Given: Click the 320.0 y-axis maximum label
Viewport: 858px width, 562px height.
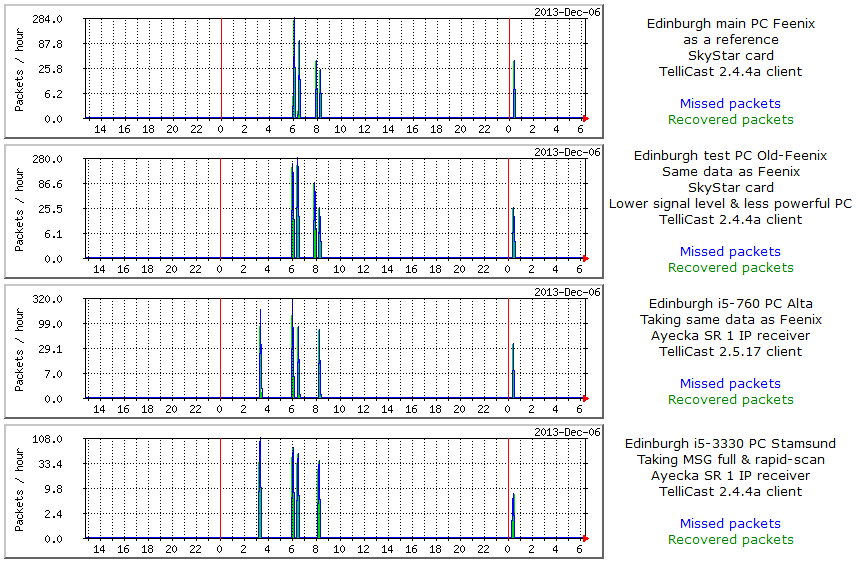Looking at the screenshot, I should point(48,299).
